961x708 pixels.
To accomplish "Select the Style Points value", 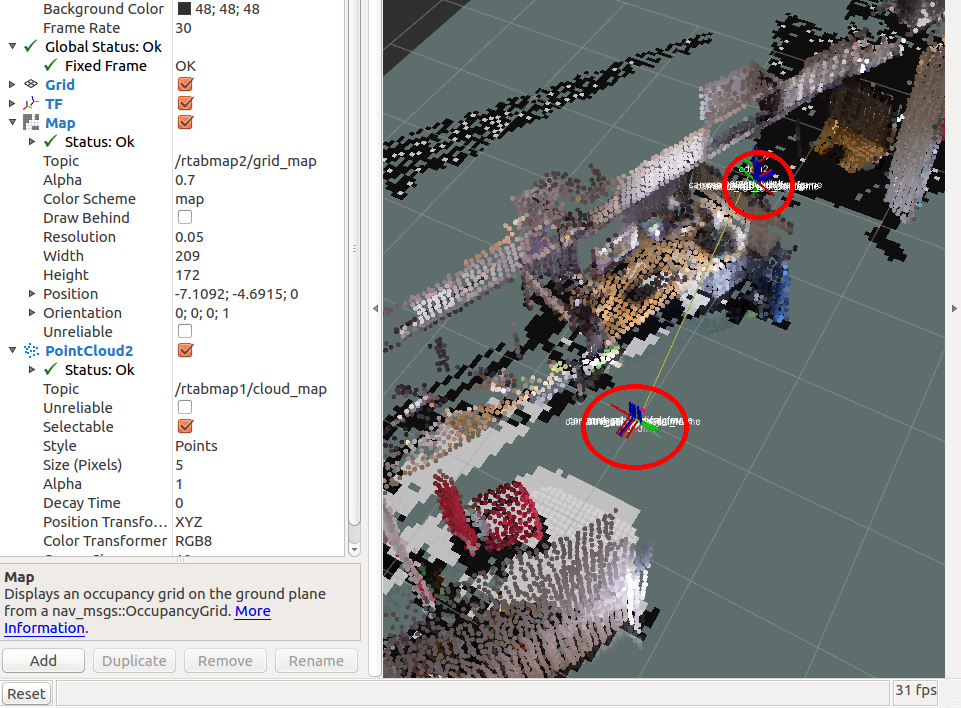I will (196, 446).
